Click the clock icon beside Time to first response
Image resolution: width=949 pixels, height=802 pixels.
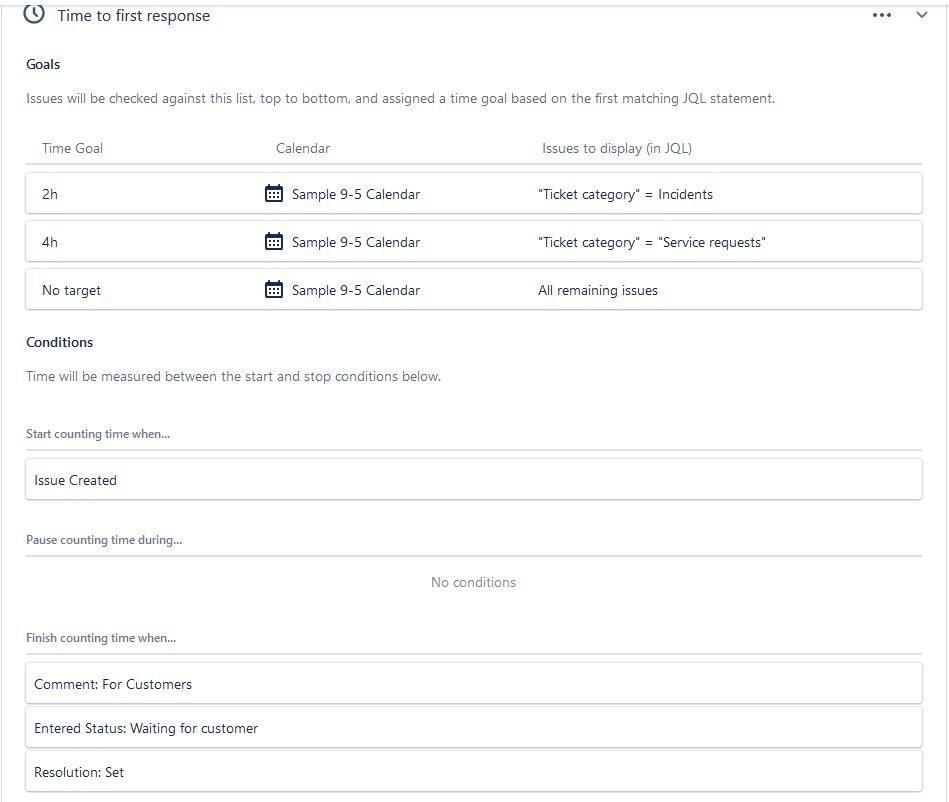pyautogui.click(x=34, y=15)
